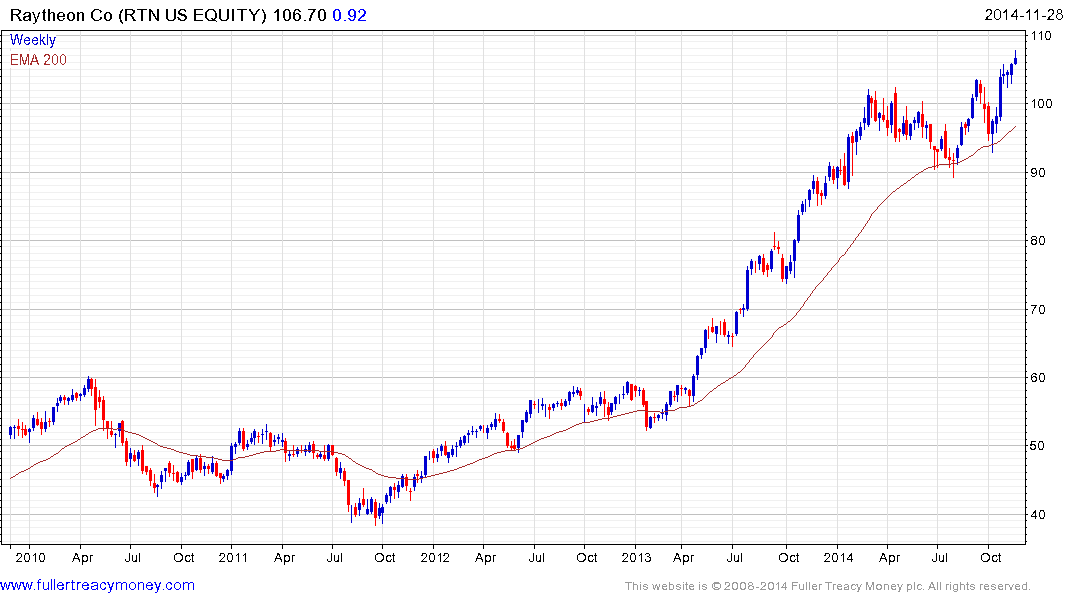Select the price change 0.92
The width and height of the screenshot is (1075, 600).
350,15
